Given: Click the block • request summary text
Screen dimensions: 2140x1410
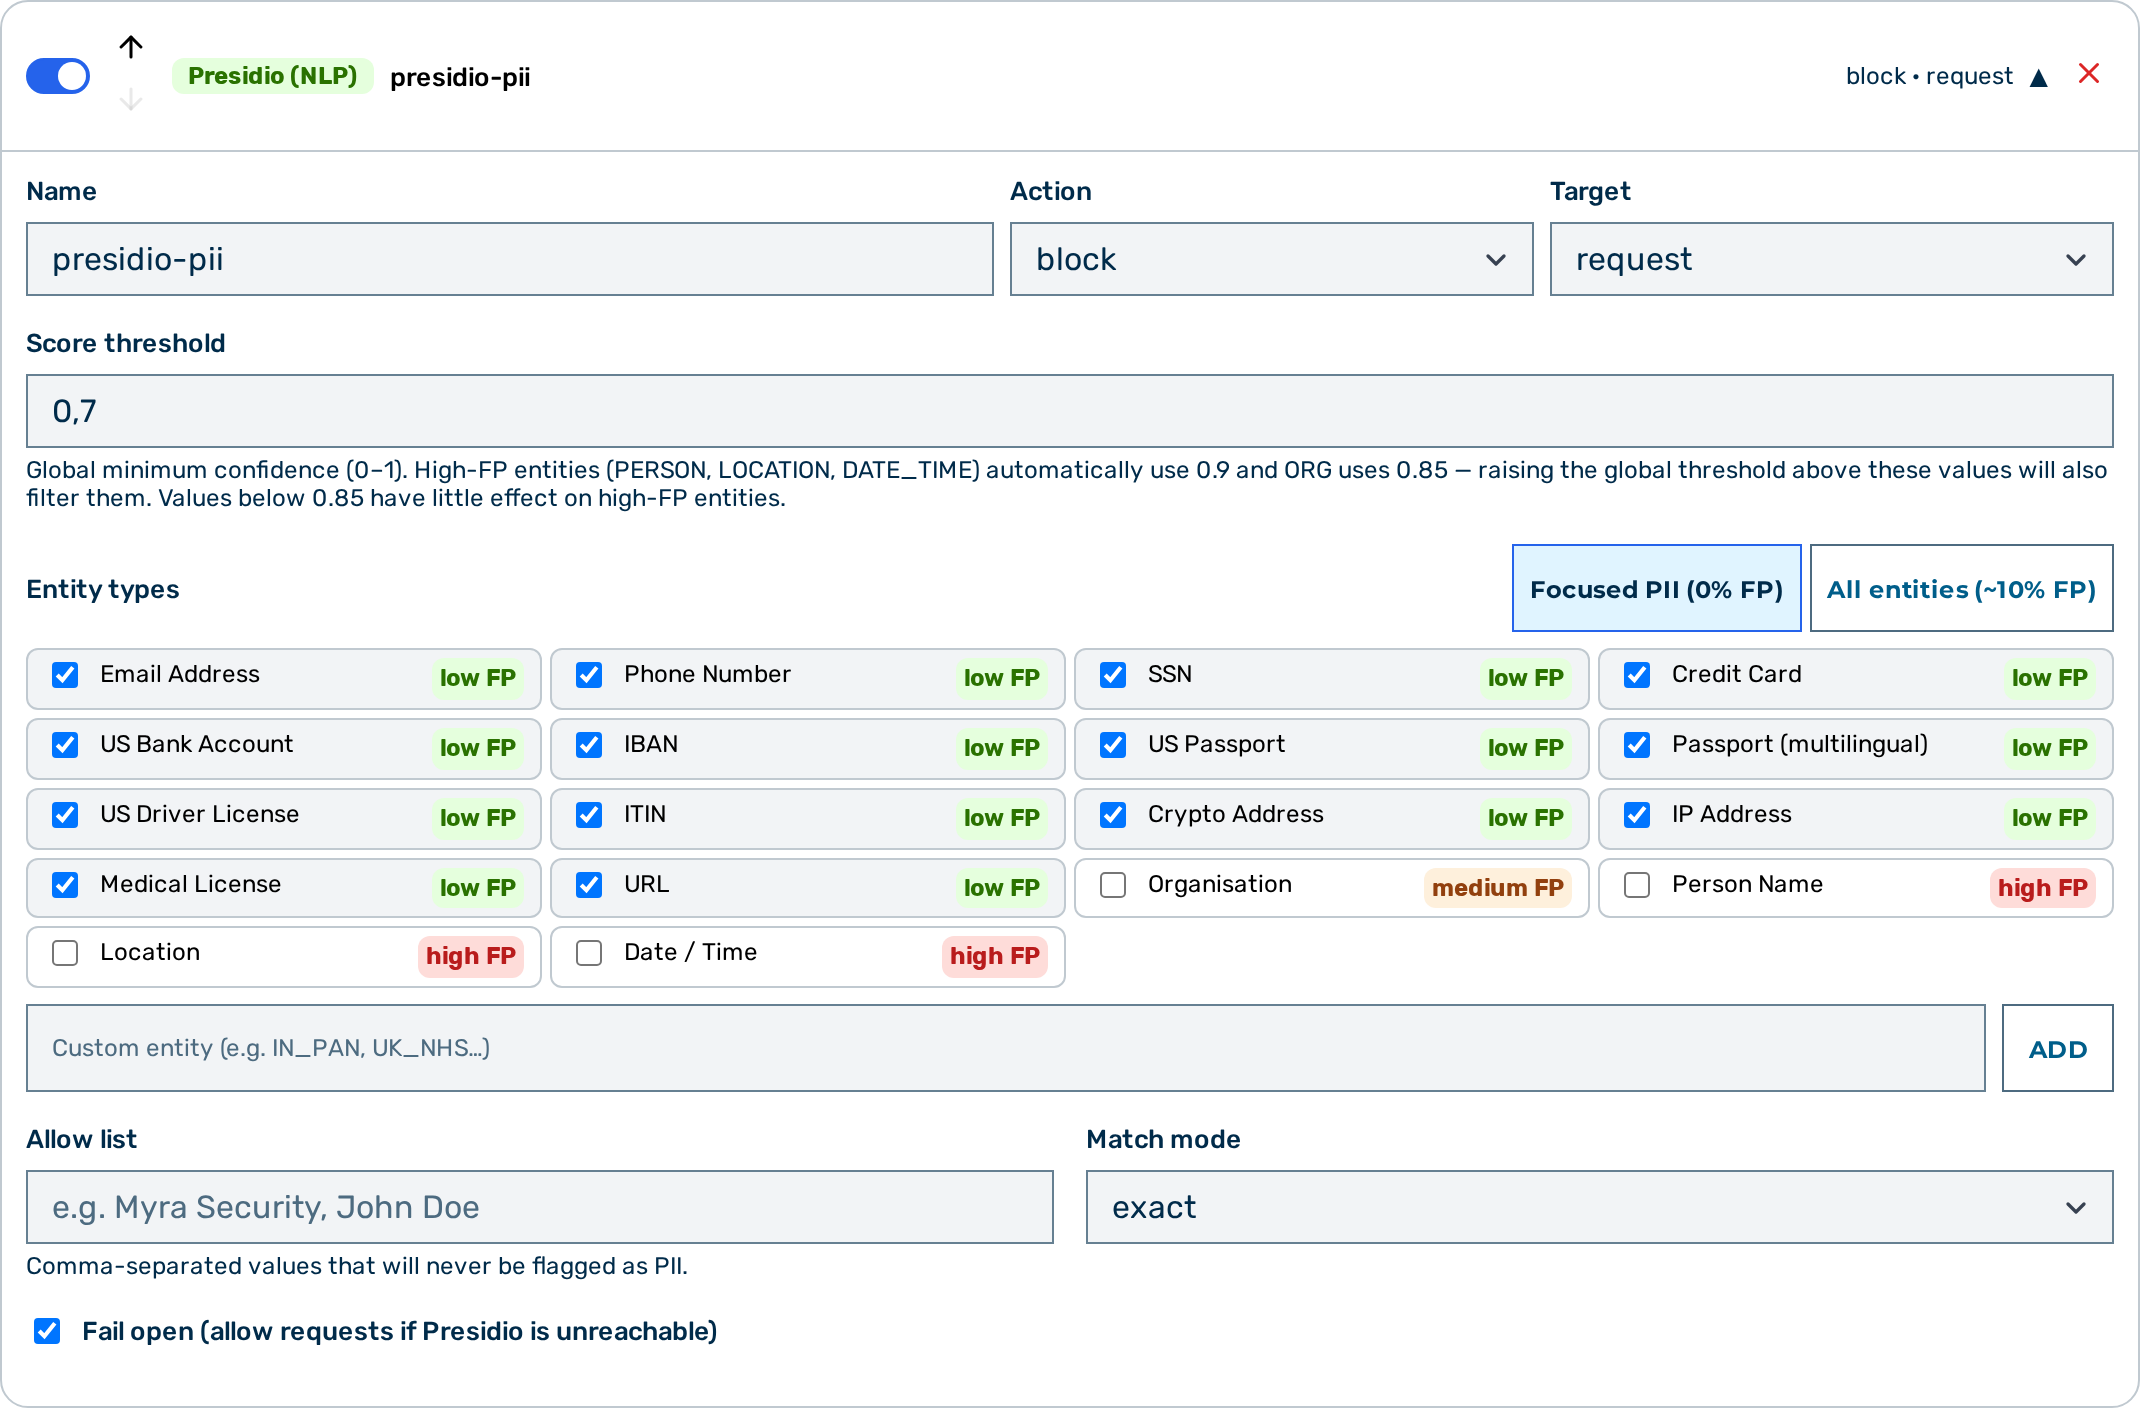Looking at the screenshot, I should pos(1929,76).
